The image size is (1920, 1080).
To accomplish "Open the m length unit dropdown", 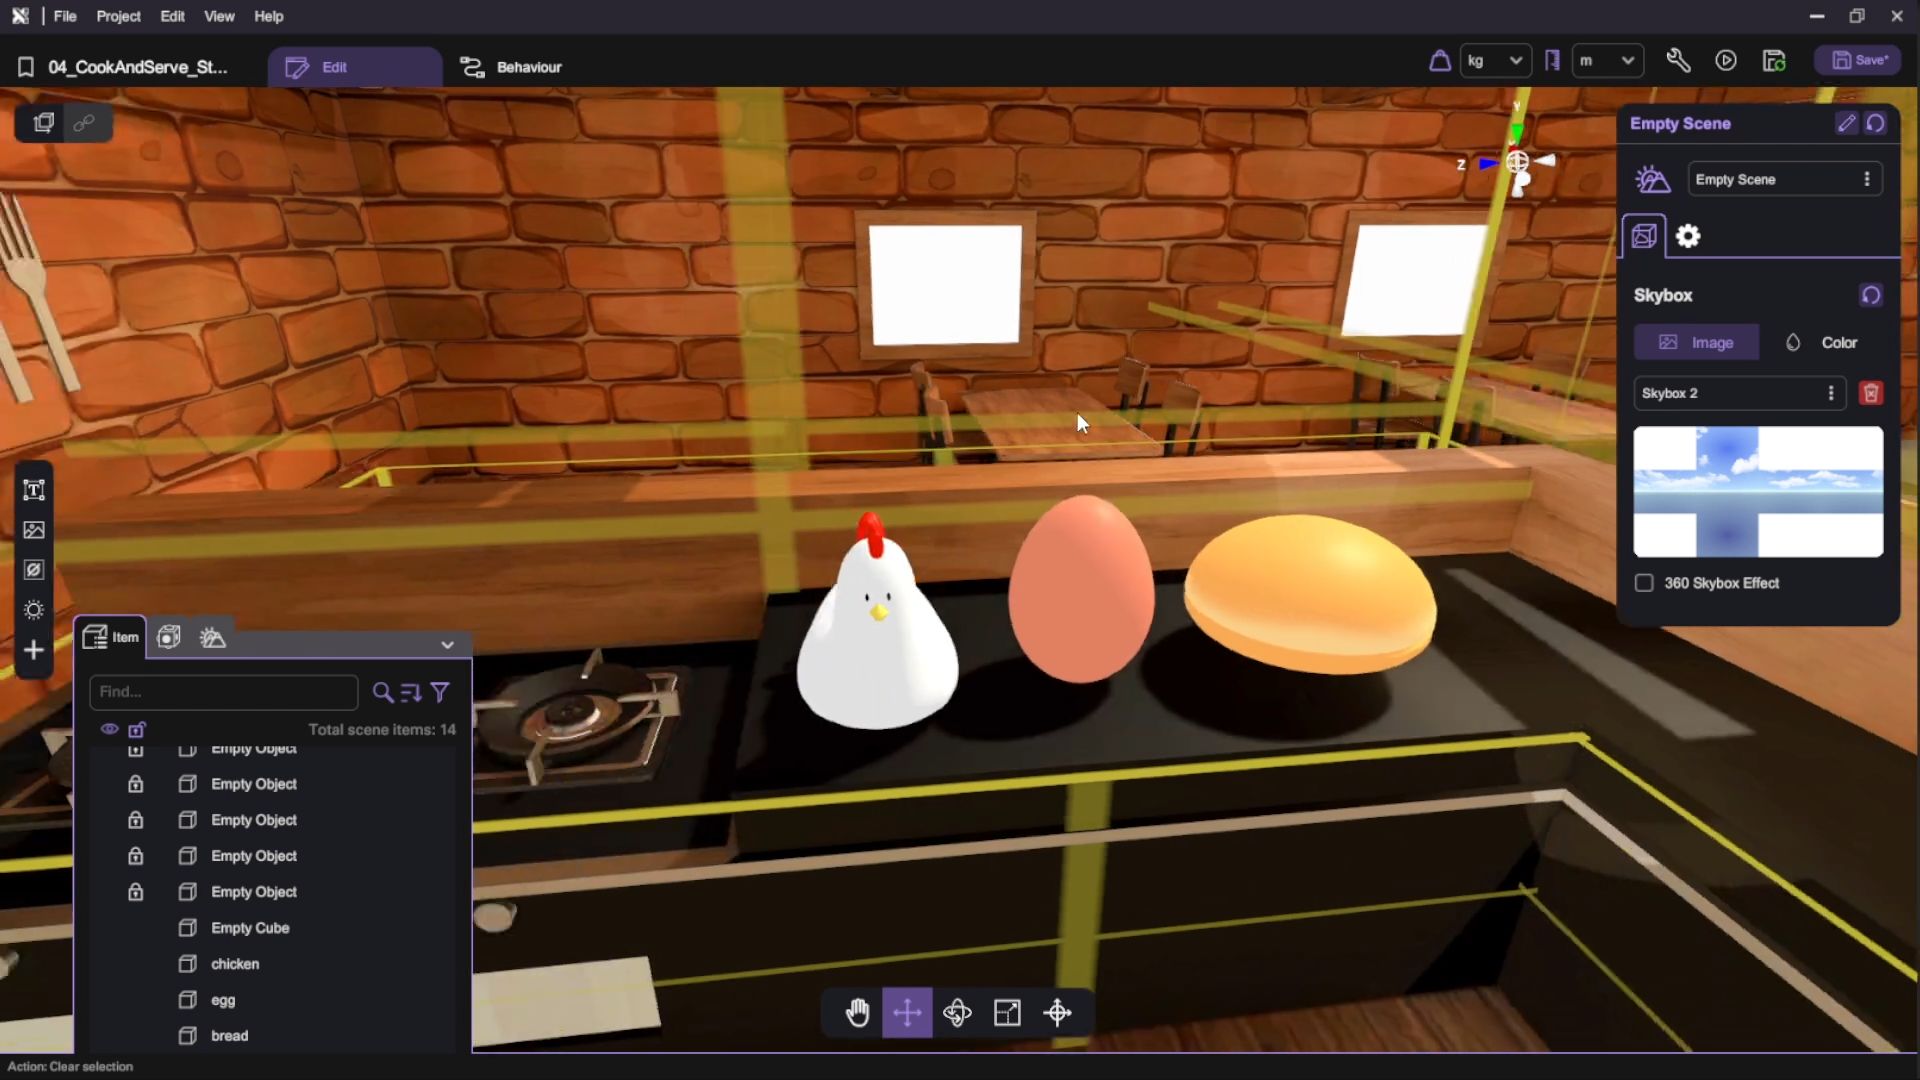I will click(x=1607, y=61).
